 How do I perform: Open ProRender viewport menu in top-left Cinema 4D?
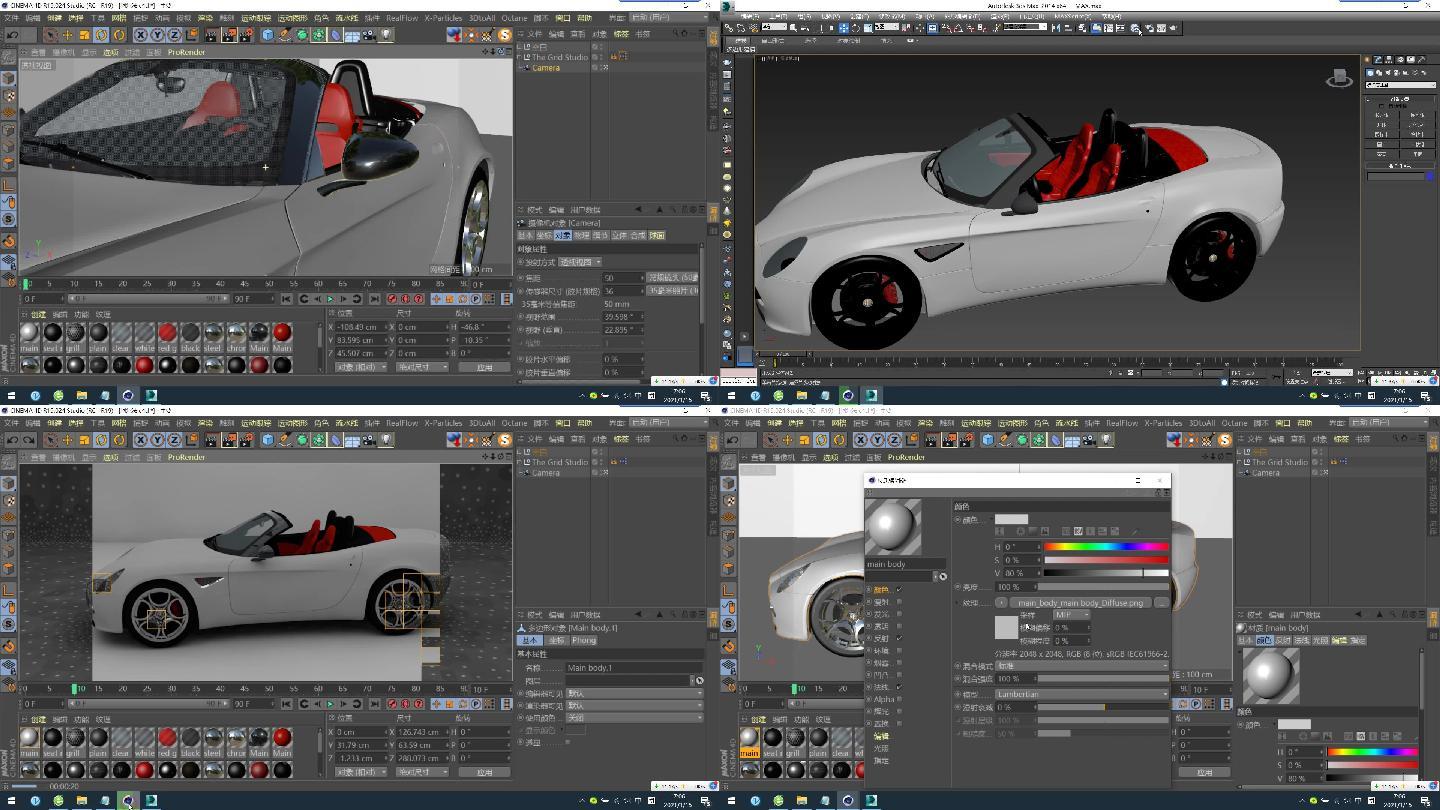[186, 52]
